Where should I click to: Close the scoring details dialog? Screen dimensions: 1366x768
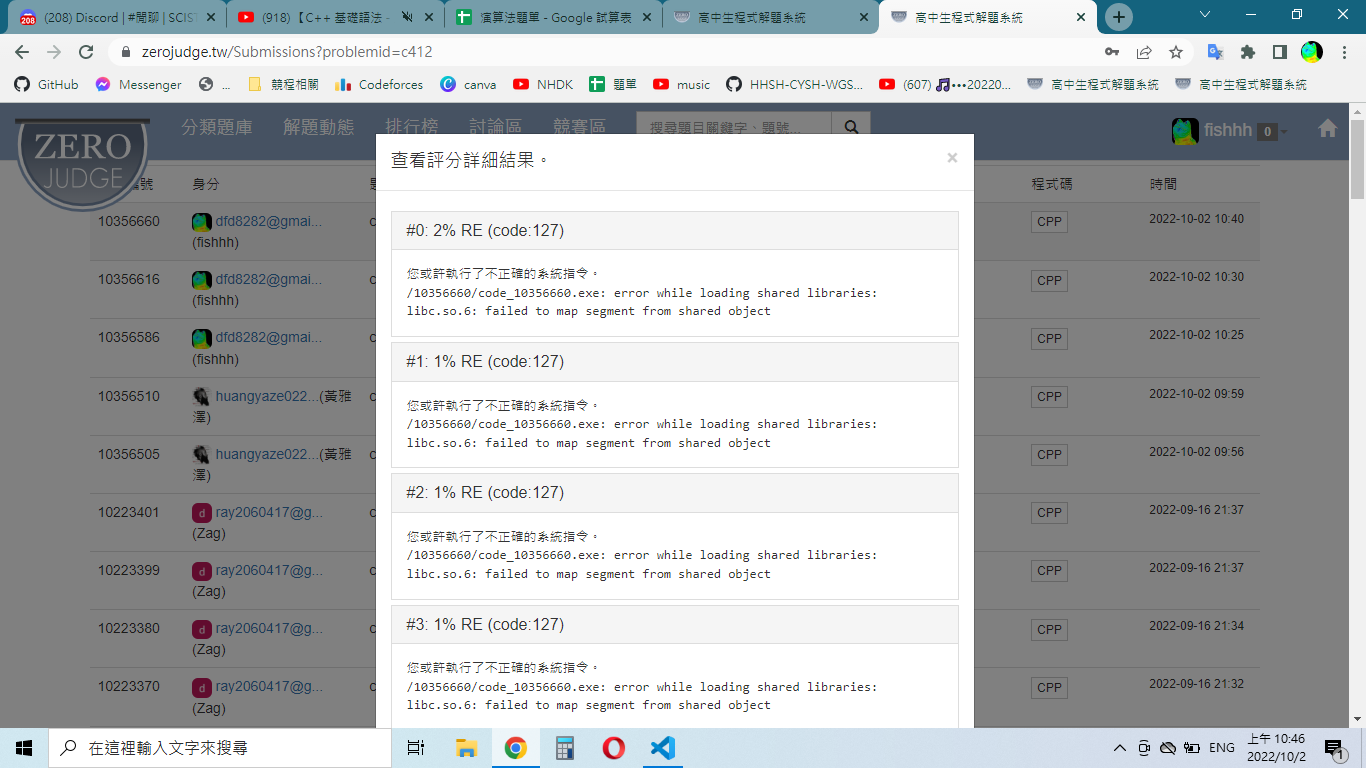click(951, 158)
